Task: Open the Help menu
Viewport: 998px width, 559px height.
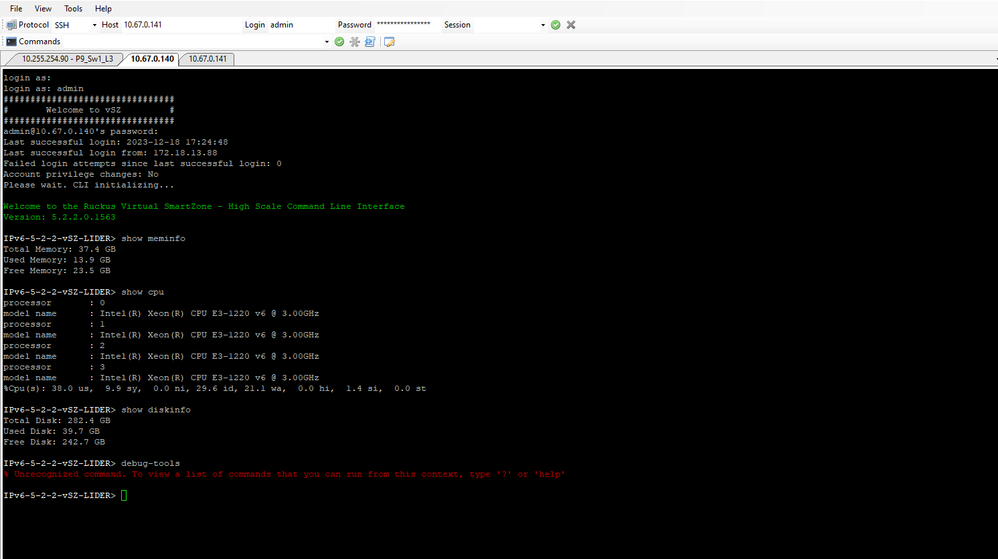Action: [x=103, y=8]
